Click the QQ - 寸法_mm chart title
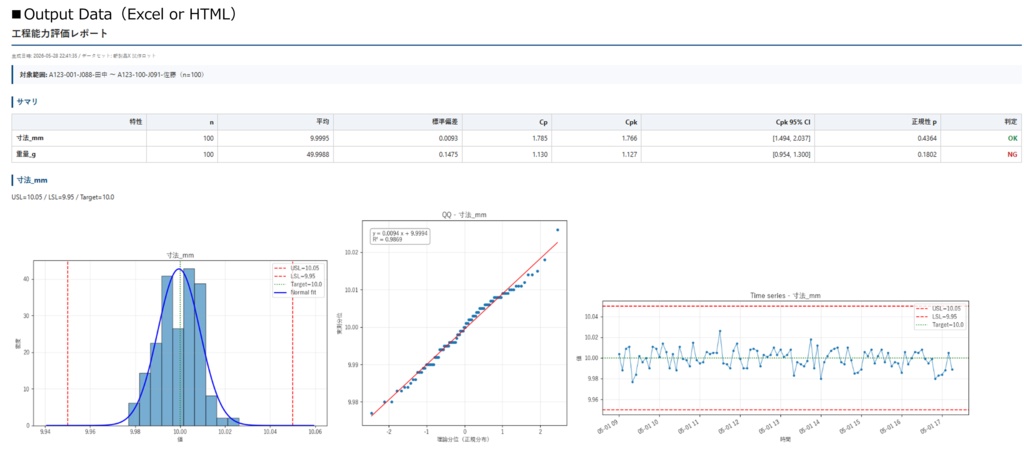This screenshot has height=456, width=1024. [464, 214]
